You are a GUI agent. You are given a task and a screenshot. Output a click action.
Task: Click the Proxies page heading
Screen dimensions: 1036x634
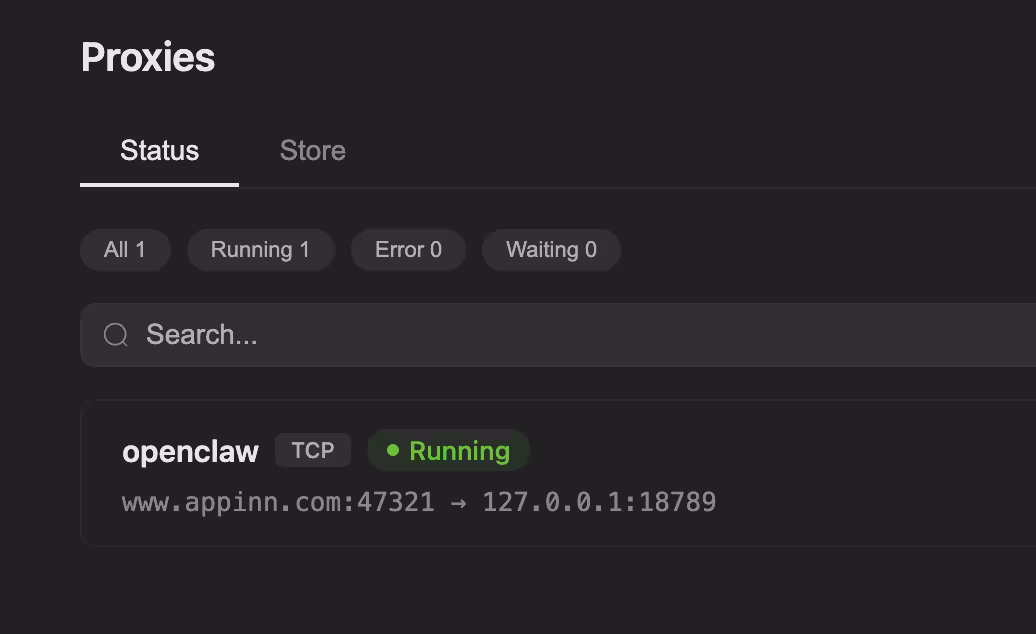[148, 57]
